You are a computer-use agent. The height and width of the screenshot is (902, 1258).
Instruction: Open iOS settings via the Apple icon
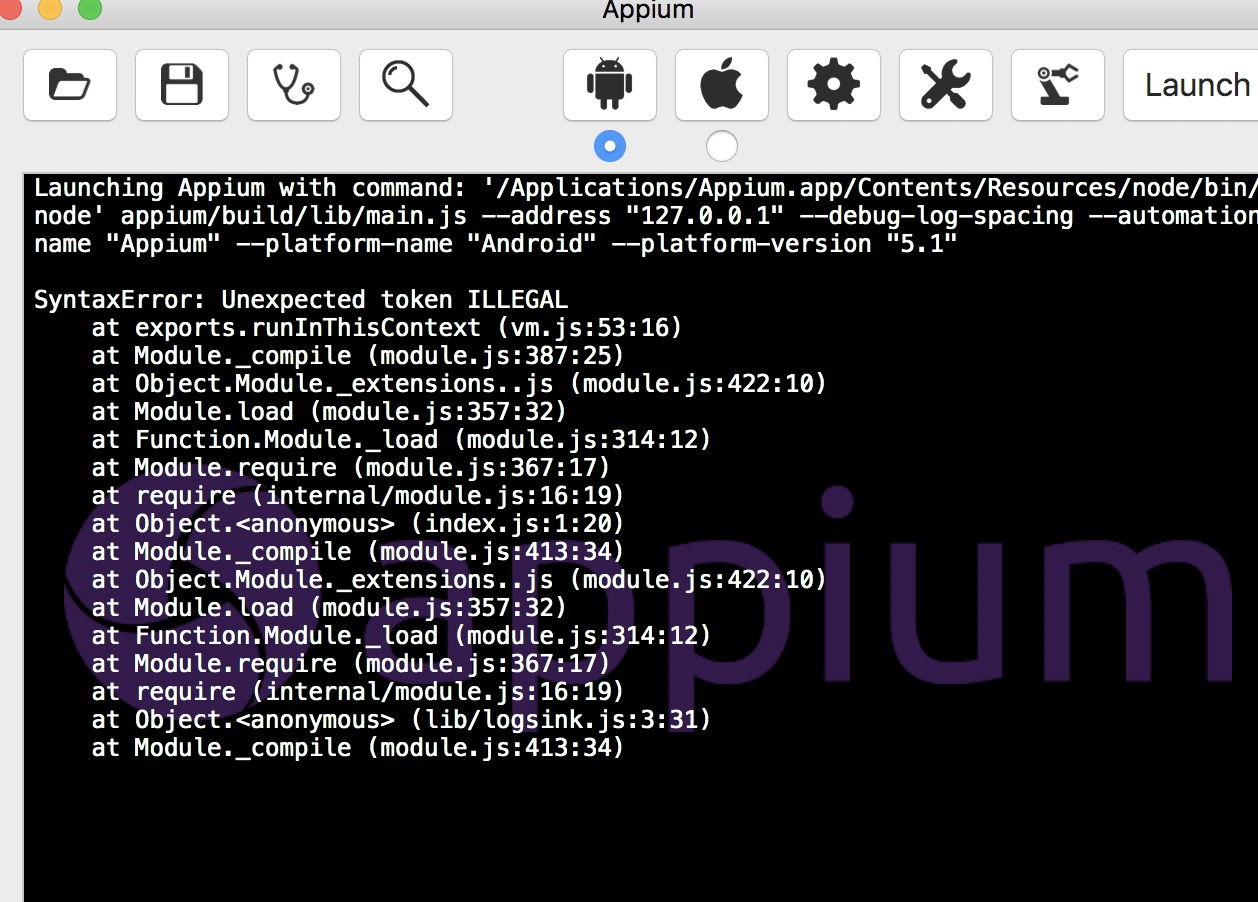pyautogui.click(x=722, y=85)
